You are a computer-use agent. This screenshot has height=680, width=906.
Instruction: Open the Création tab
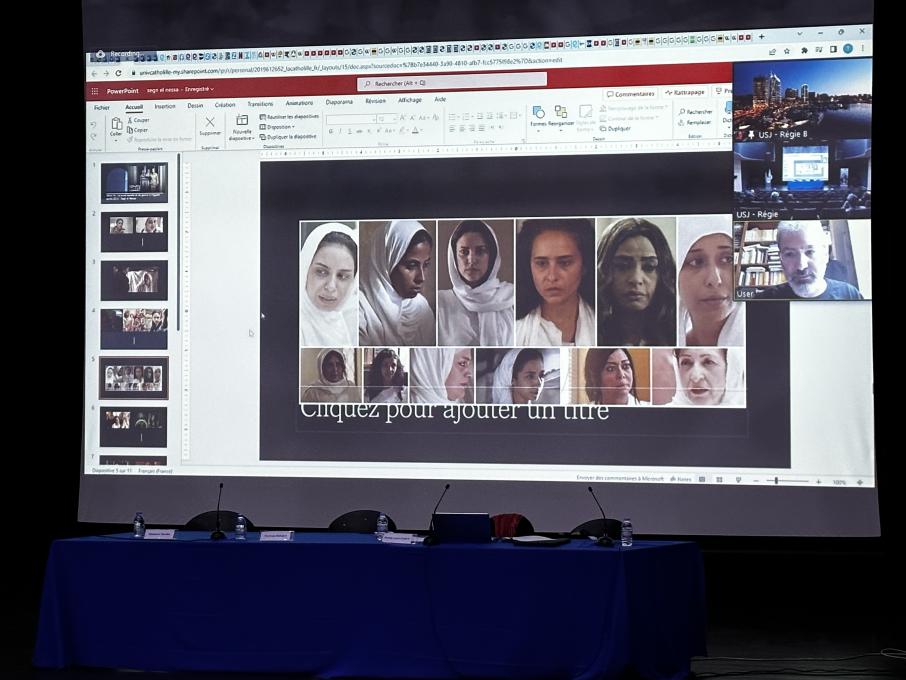pos(225,105)
